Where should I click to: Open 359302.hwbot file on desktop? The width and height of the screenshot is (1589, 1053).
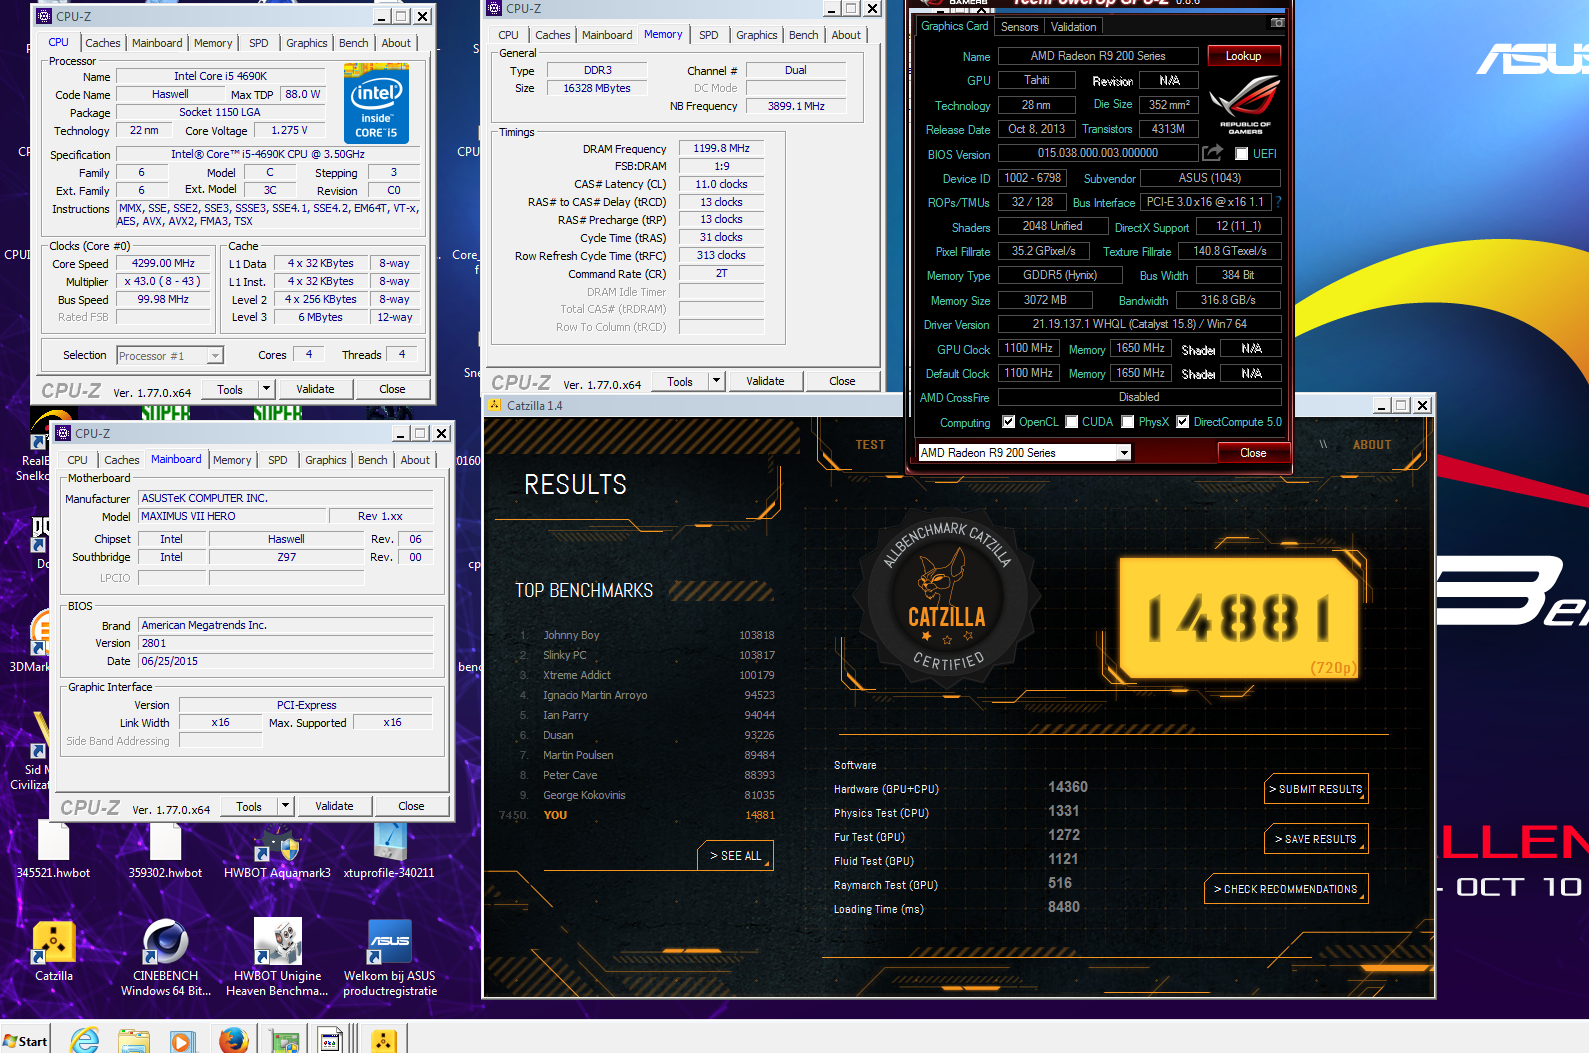(x=165, y=849)
